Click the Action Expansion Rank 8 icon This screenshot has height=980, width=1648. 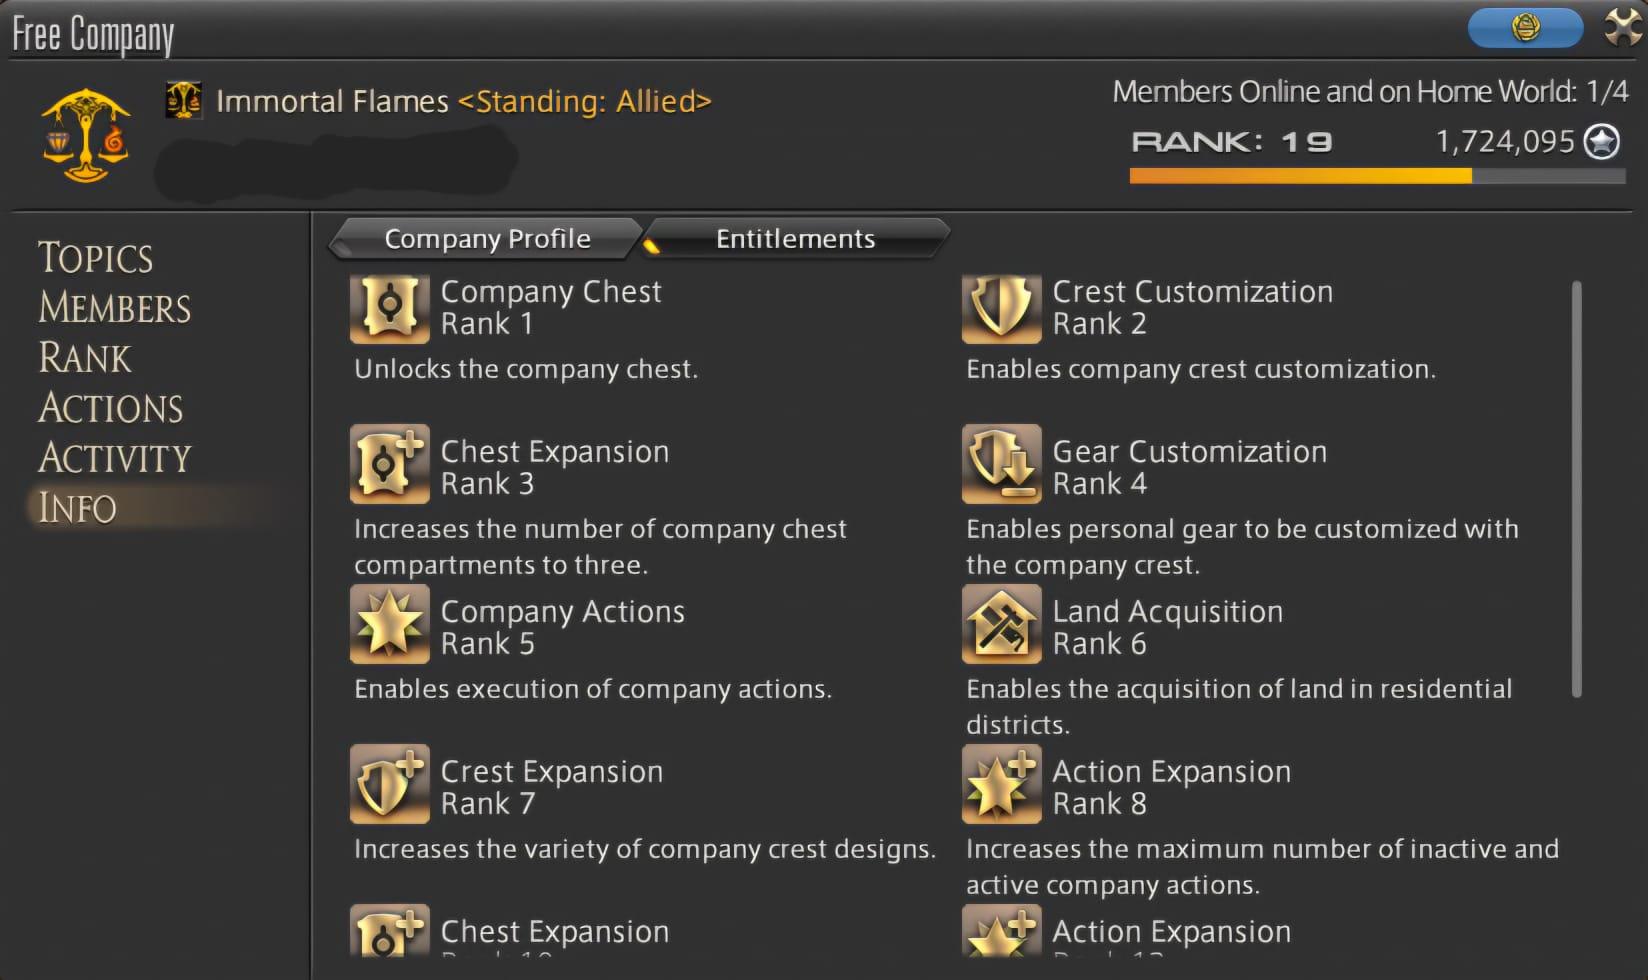[x=1001, y=784]
